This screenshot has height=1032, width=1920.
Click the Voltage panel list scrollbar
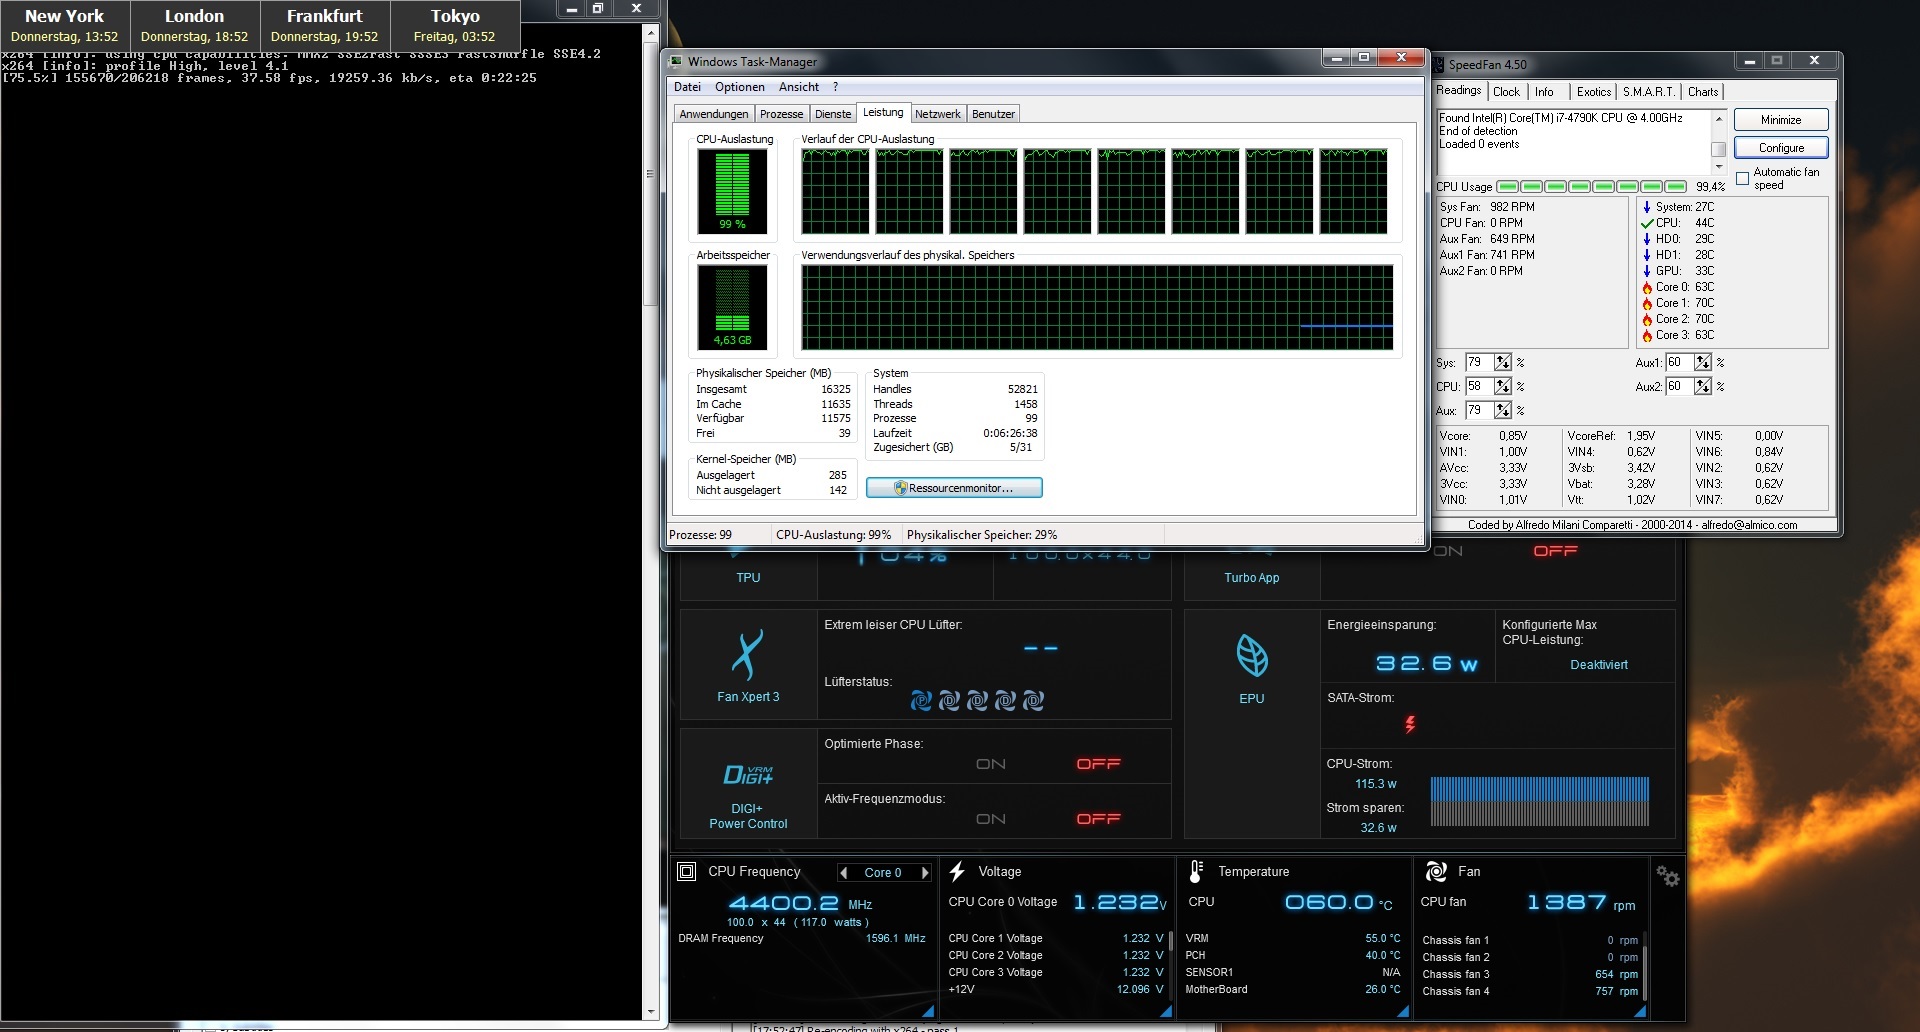[x=1170, y=968]
